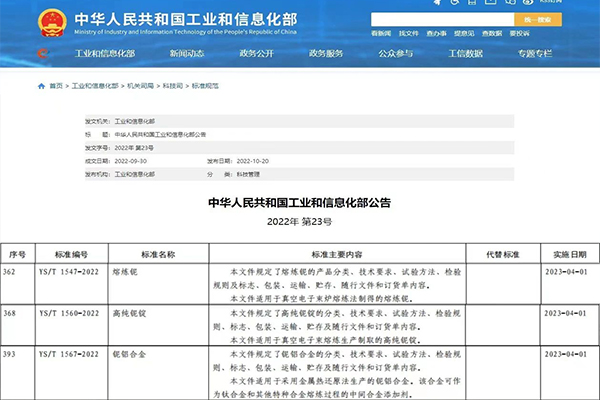Click the standard name 熔炼铌
The image size is (600, 400).
pos(125,272)
